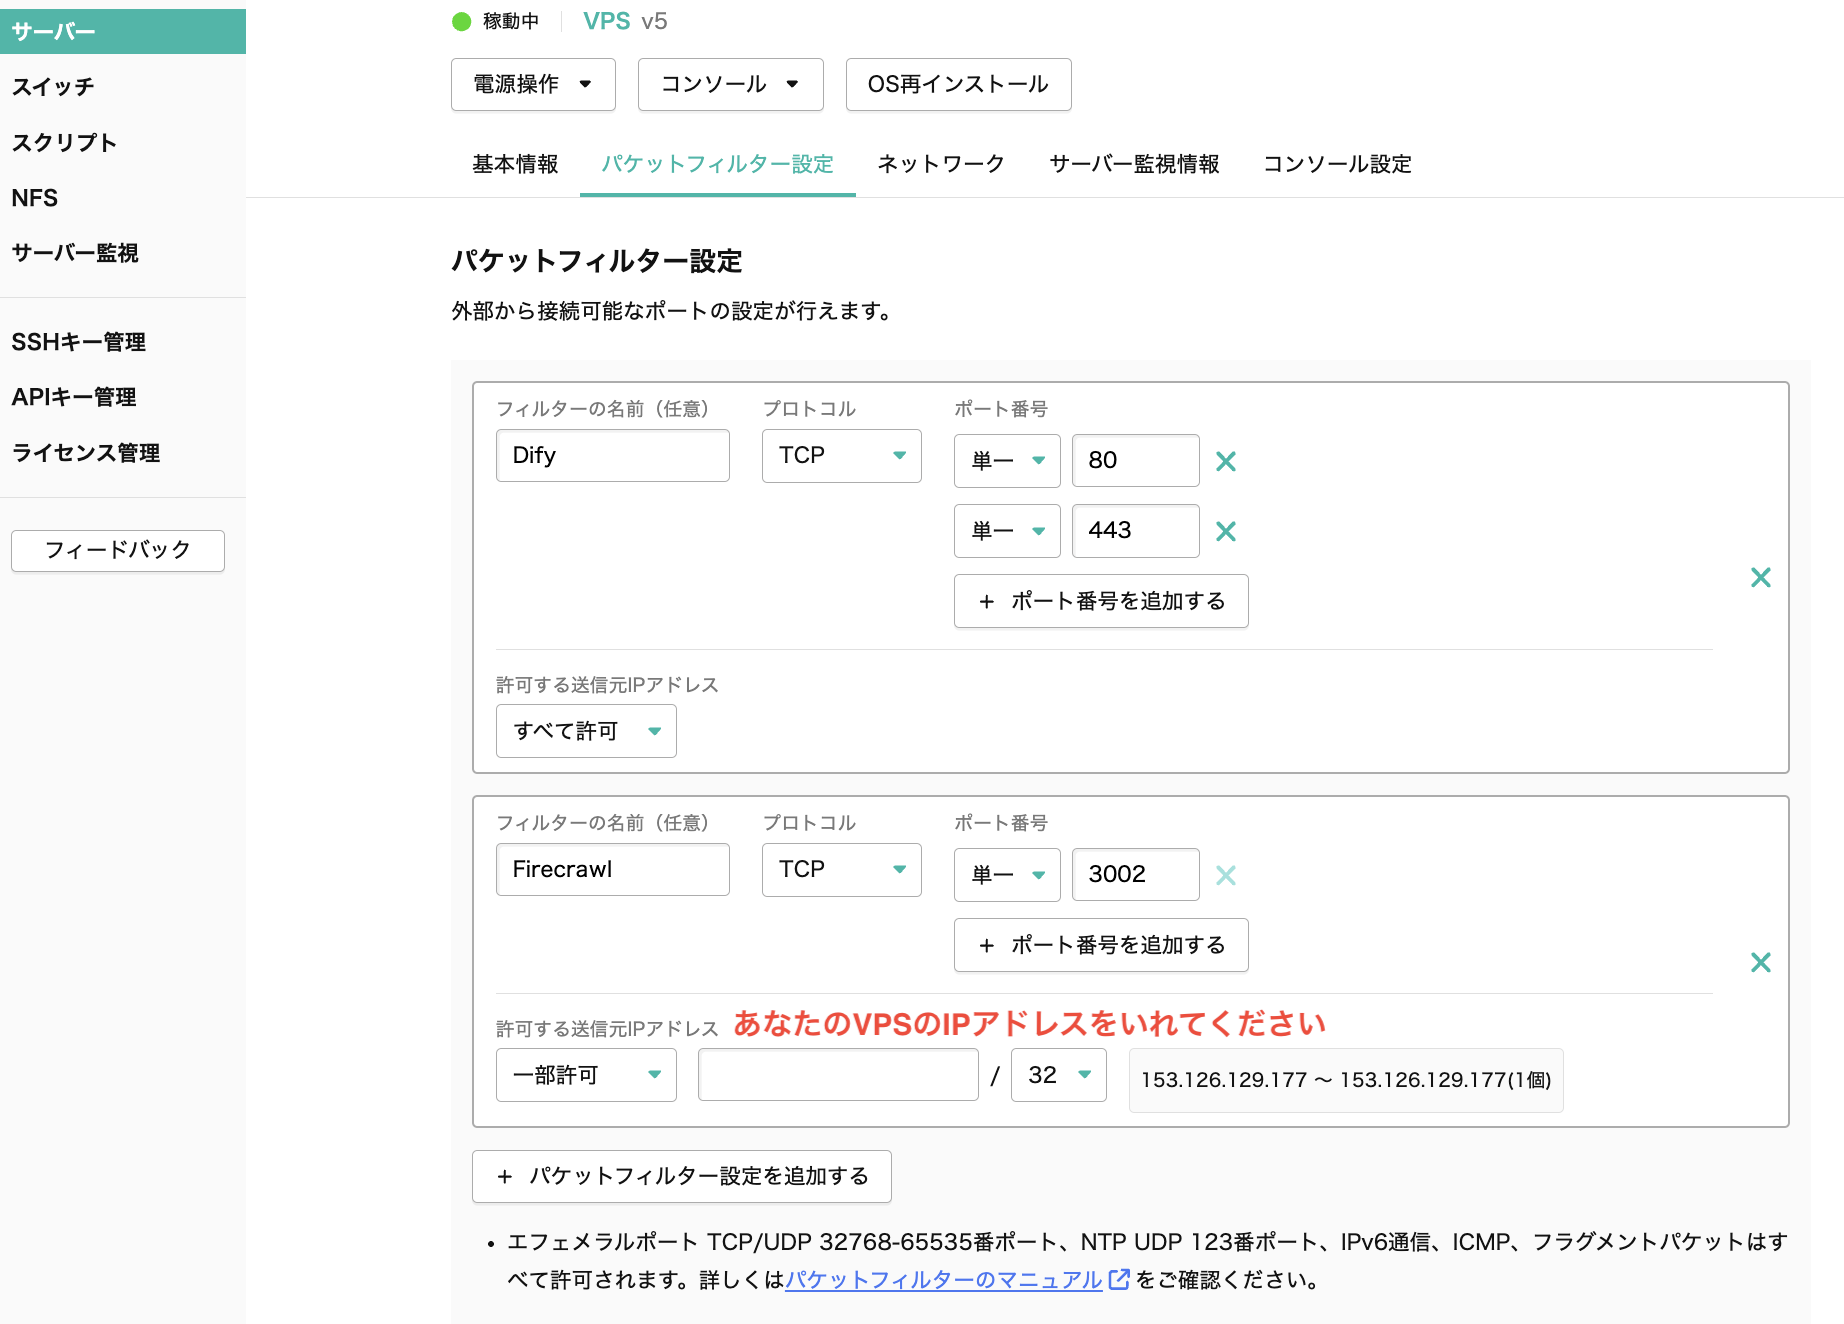
Task: Open the 一部許可 source IP dropdown
Action: click(x=586, y=1075)
